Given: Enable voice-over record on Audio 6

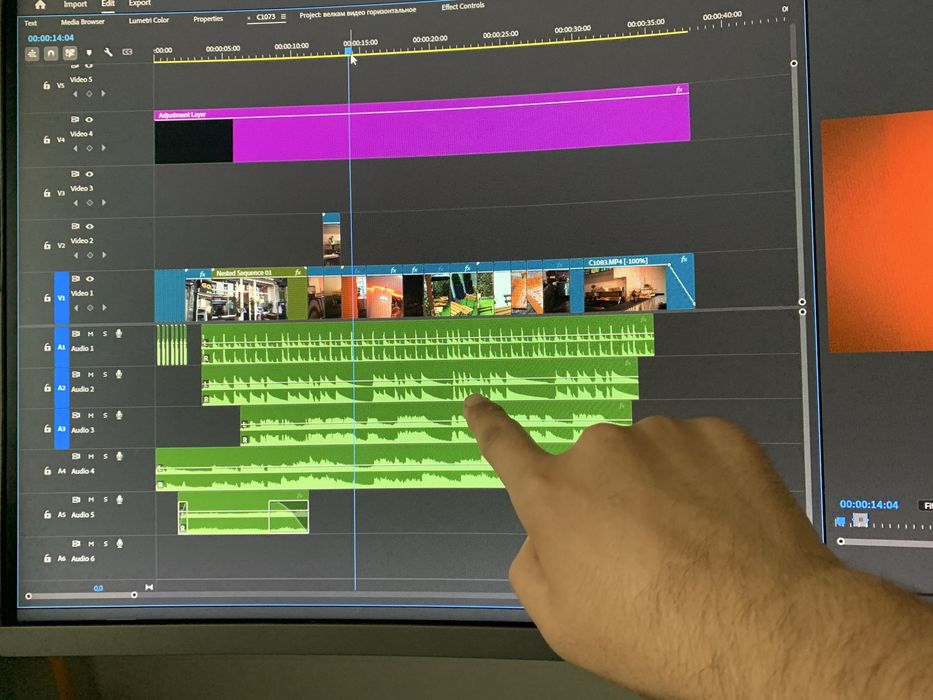Looking at the screenshot, I should click(120, 543).
